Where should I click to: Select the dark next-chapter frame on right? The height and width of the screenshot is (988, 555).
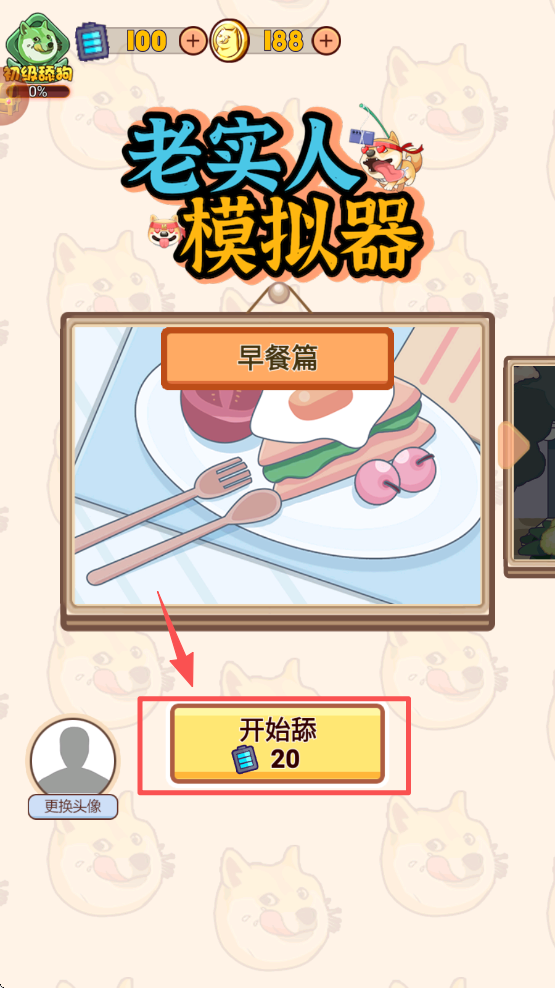point(530,466)
